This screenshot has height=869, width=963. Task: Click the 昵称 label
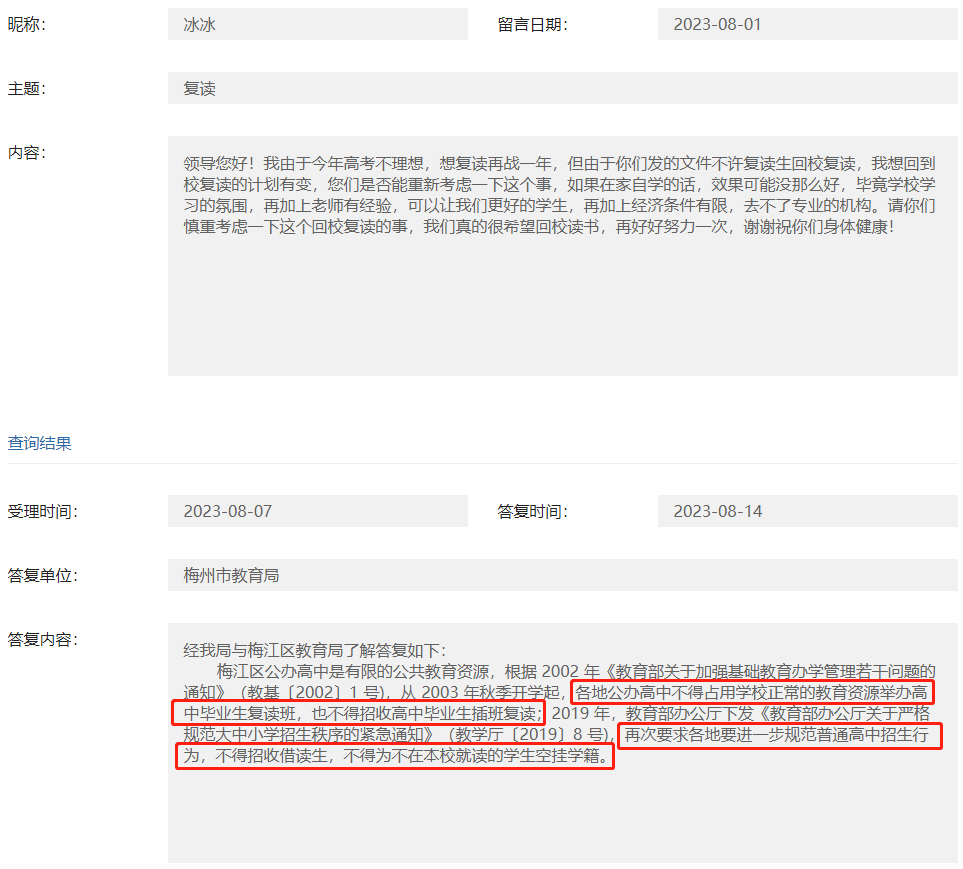pyautogui.click(x=26, y=25)
